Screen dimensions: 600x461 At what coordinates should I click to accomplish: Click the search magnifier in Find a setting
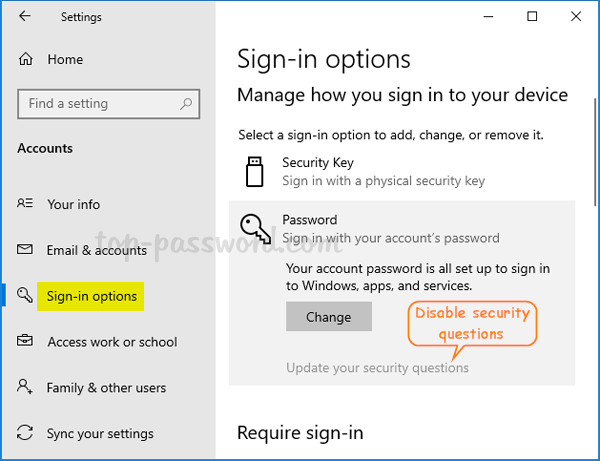tap(184, 104)
